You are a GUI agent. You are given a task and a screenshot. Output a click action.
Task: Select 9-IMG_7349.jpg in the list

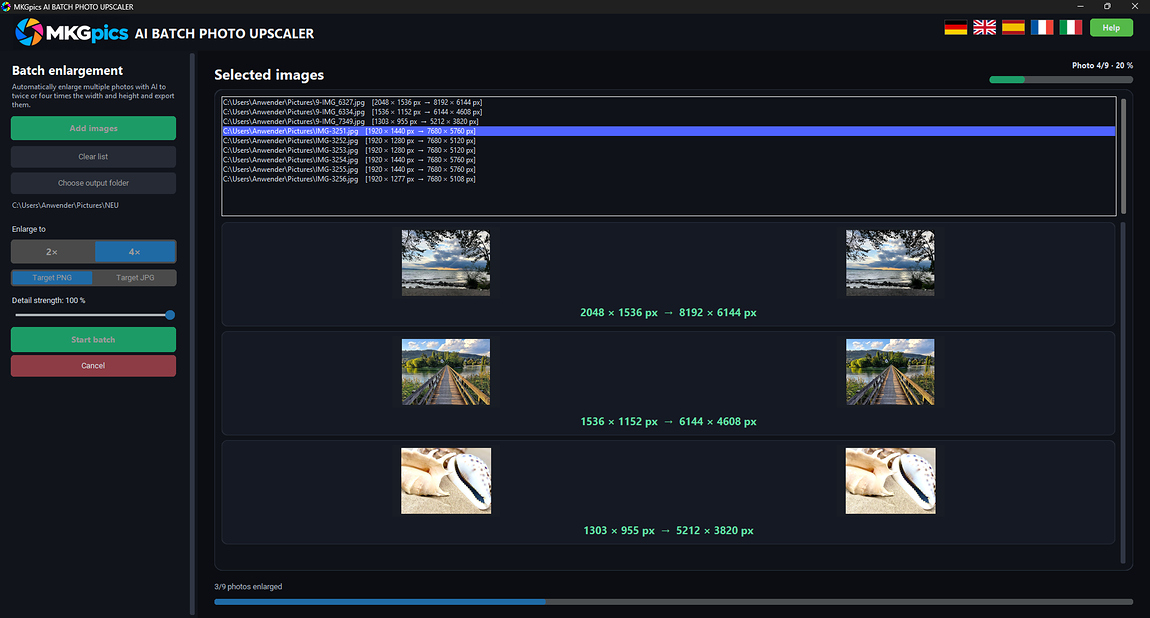coord(668,122)
